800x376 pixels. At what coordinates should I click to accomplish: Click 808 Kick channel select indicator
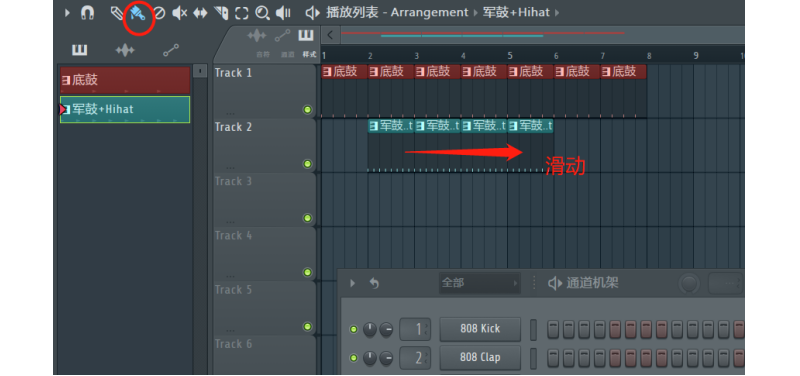pos(534,330)
